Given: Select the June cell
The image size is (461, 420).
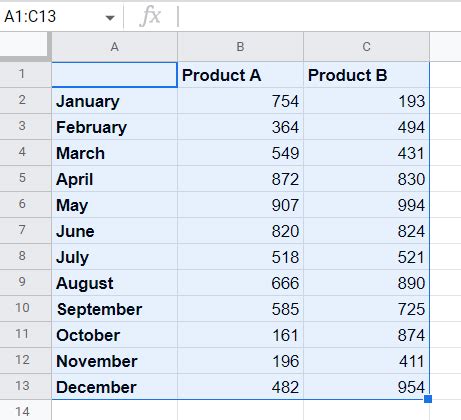Looking at the screenshot, I should tap(115, 231).
